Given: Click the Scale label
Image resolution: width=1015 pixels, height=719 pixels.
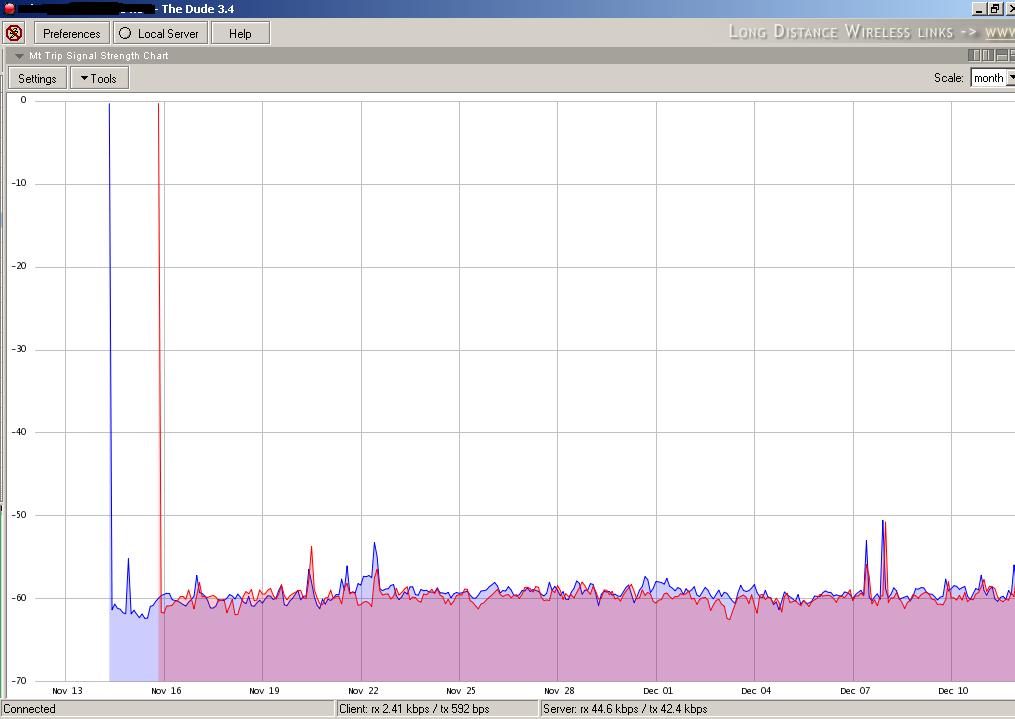Looking at the screenshot, I should pos(948,78).
